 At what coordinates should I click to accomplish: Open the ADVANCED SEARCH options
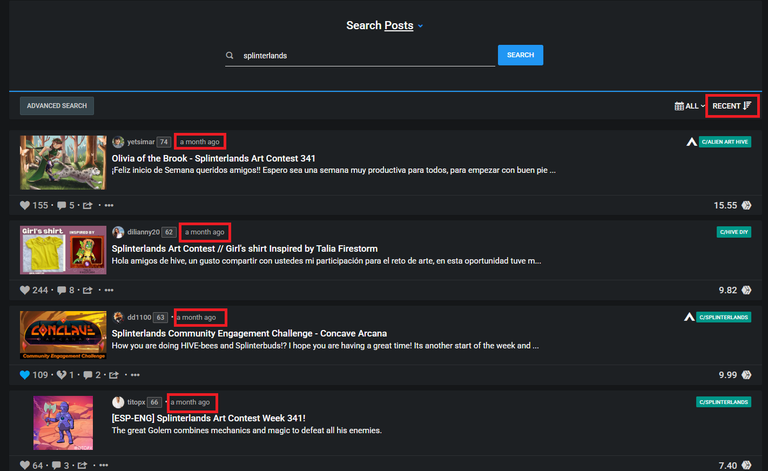pyautogui.click(x=57, y=106)
